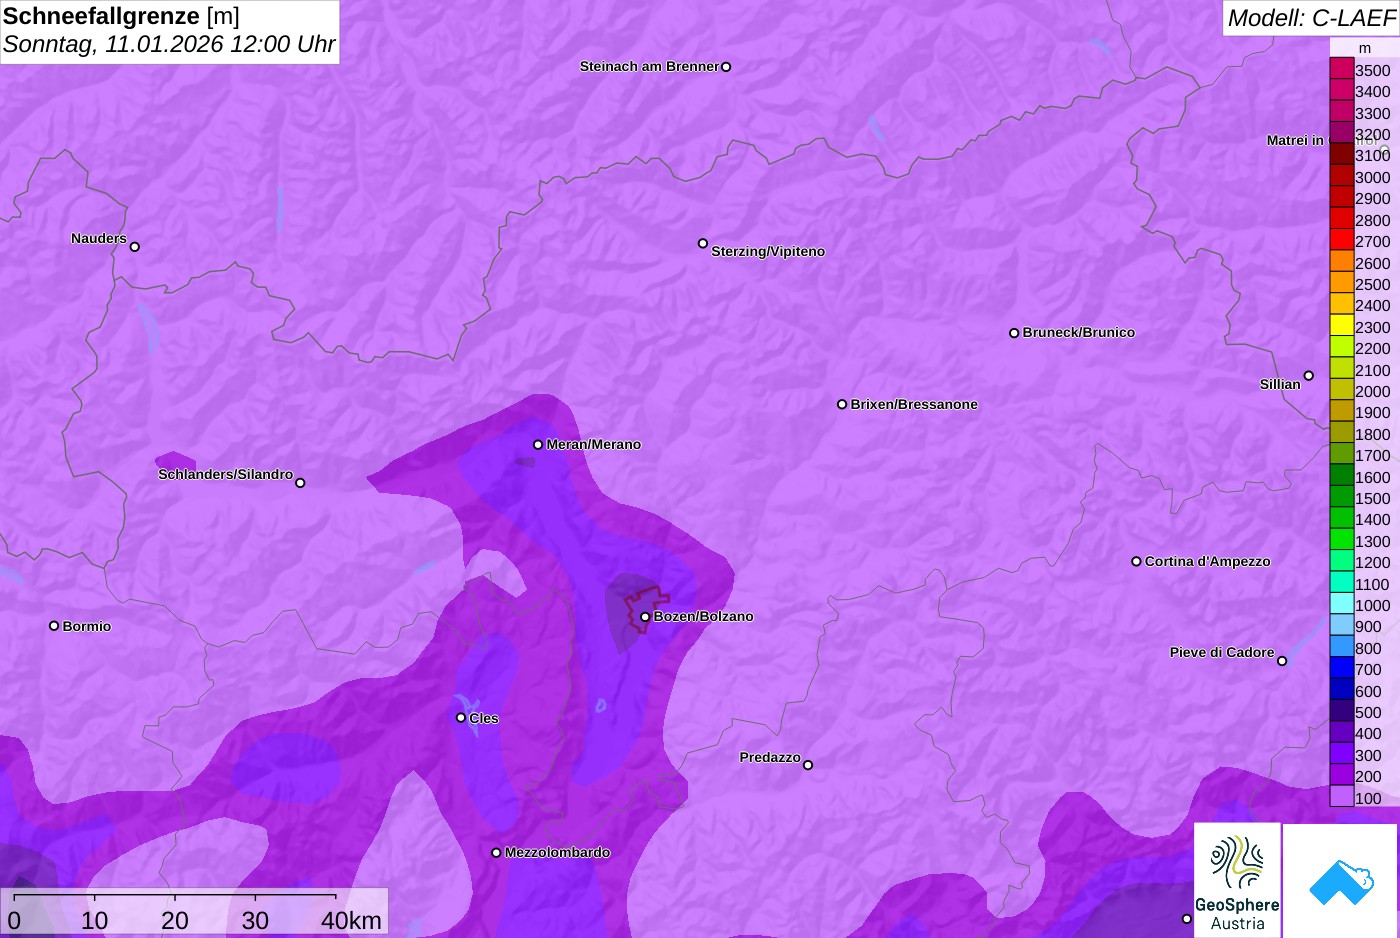Select the Sterzing/Vipiteno map marker
The height and width of the screenshot is (938, 1400).
coord(703,243)
